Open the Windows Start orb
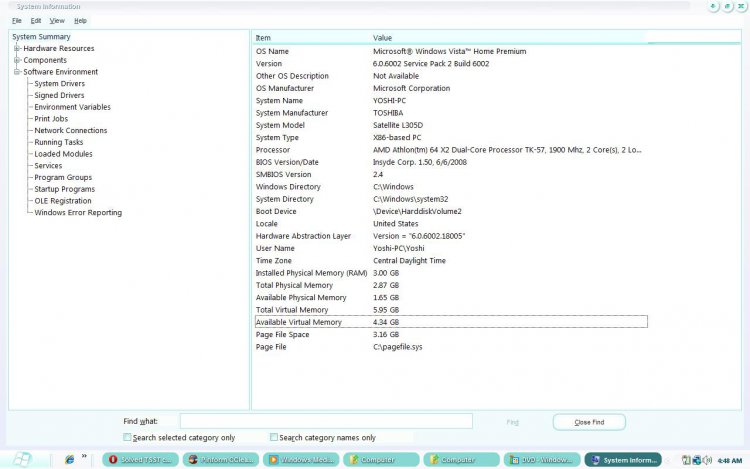Image resolution: width=750 pixels, height=469 pixels. coord(22,459)
